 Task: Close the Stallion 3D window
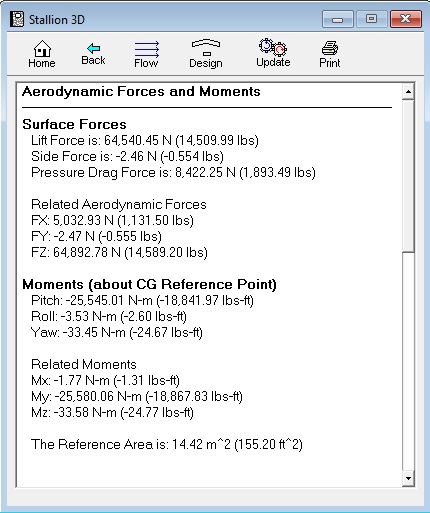pos(406,19)
